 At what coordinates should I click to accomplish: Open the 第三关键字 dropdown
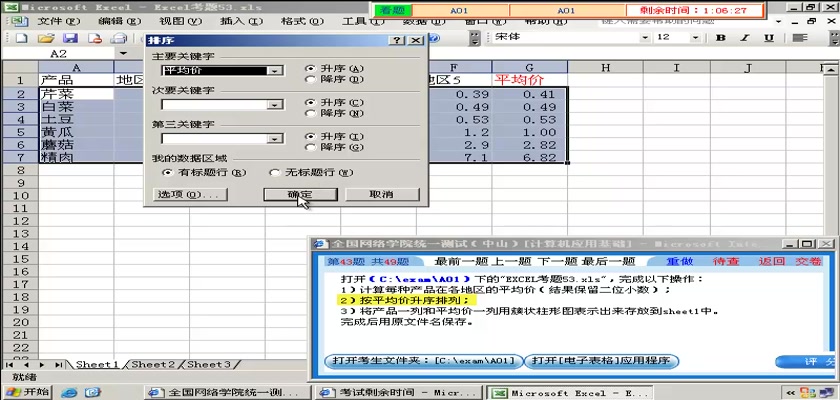tap(275, 139)
